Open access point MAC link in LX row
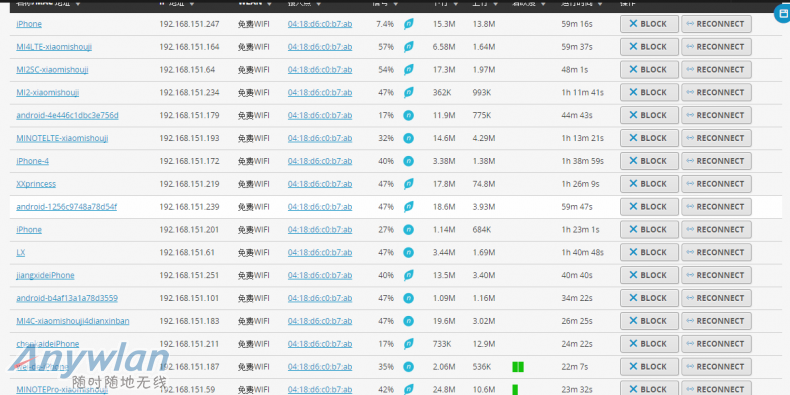 (320, 252)
